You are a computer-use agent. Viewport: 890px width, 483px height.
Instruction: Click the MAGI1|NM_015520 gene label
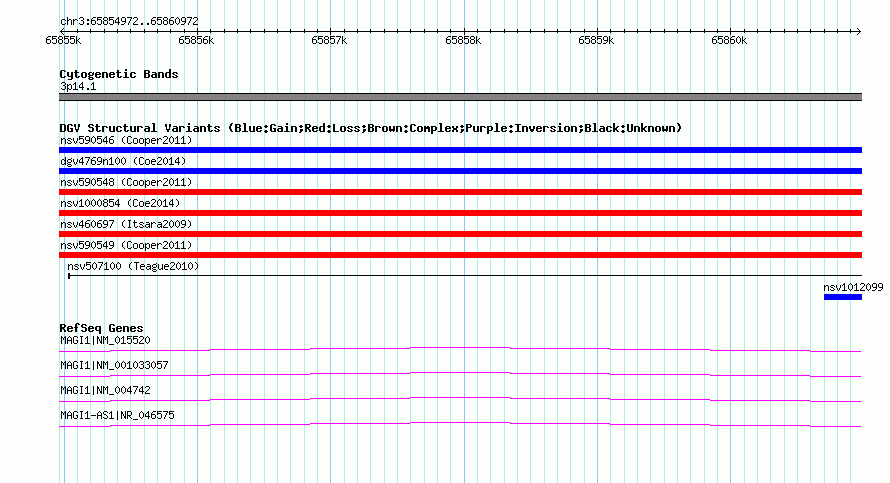click(105, 341)
